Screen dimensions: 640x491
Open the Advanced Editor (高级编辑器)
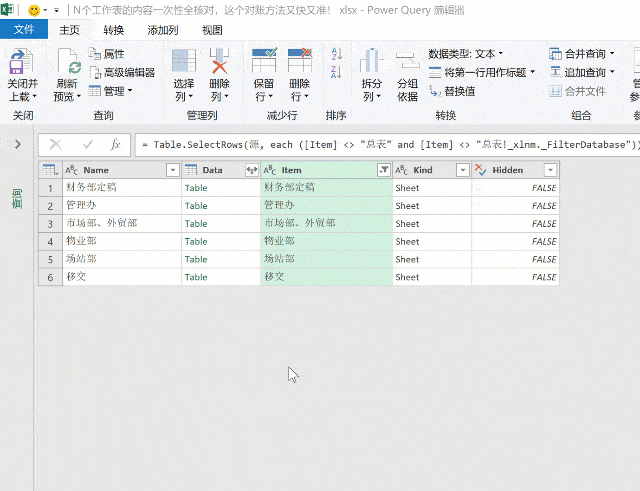(x=122, y=73)
